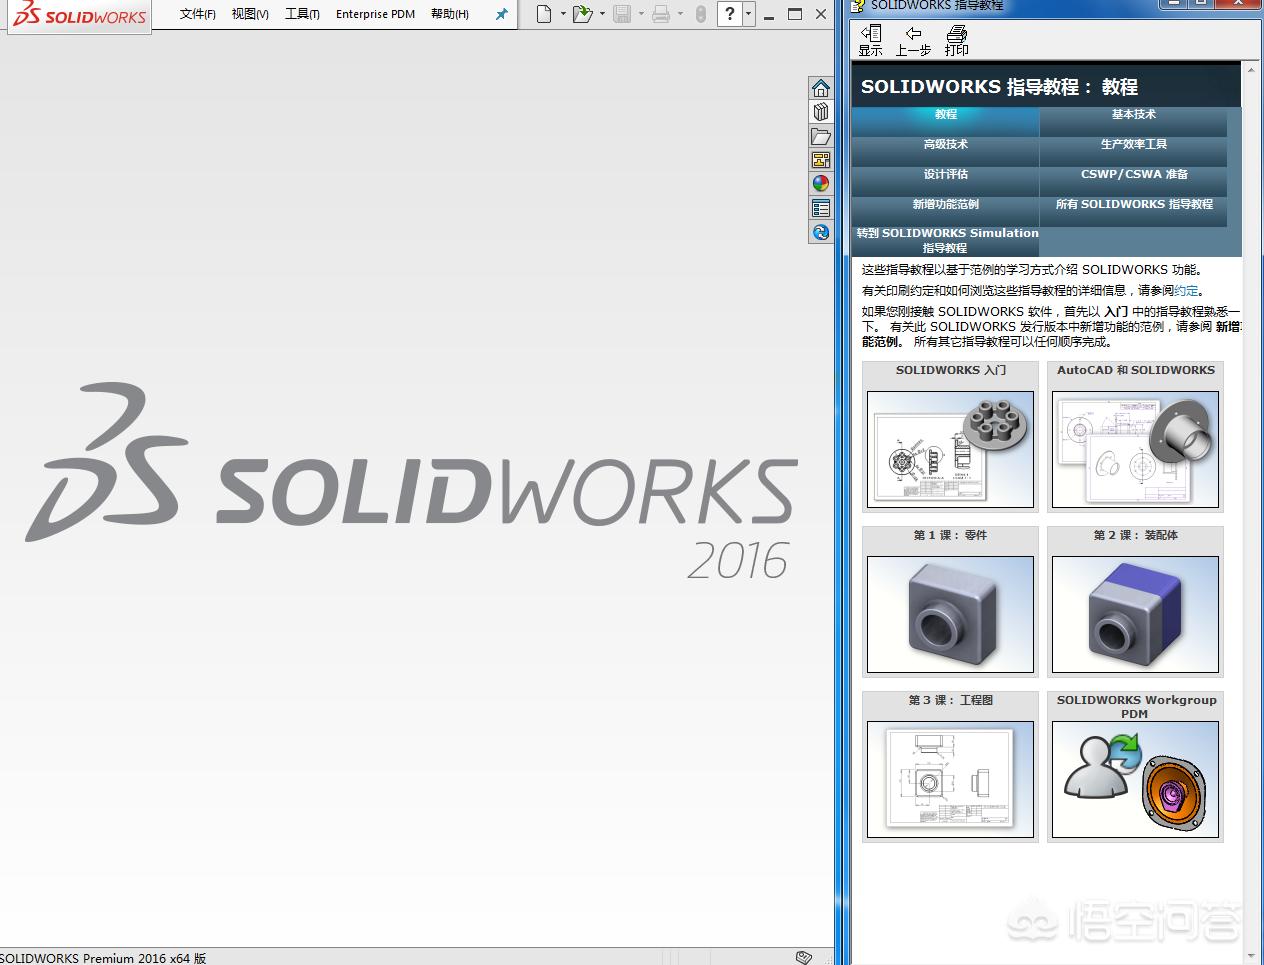Create a new document with the New icon

tap(543, 14)
